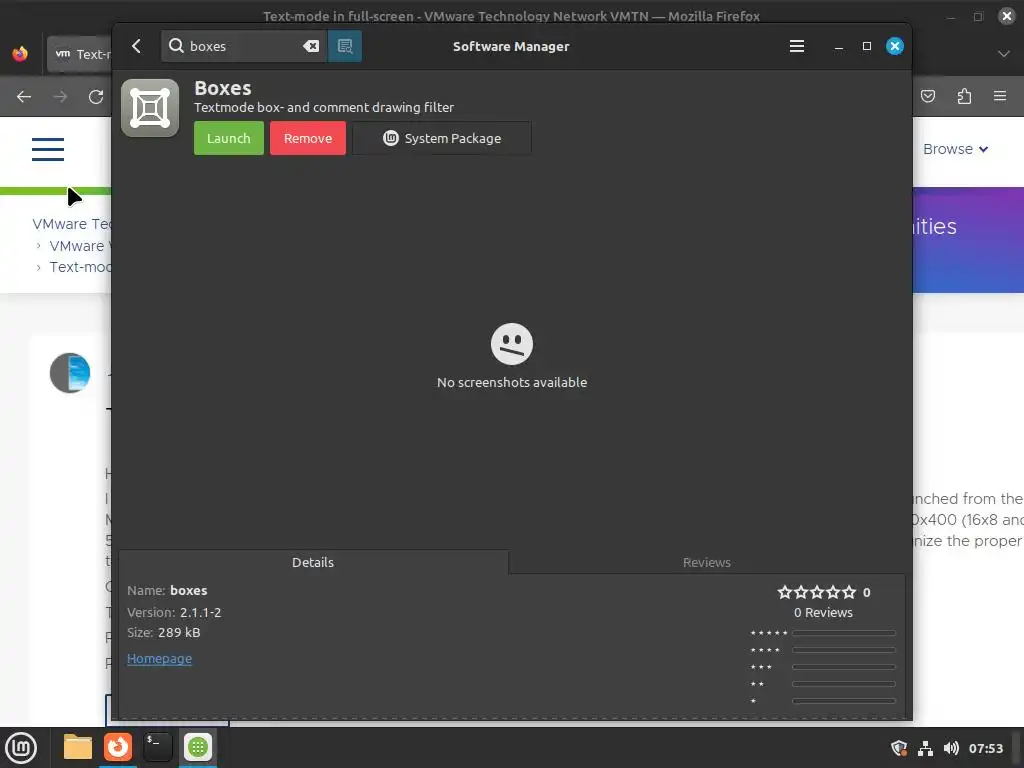Maximize the Software Manager window

point(867,46)
